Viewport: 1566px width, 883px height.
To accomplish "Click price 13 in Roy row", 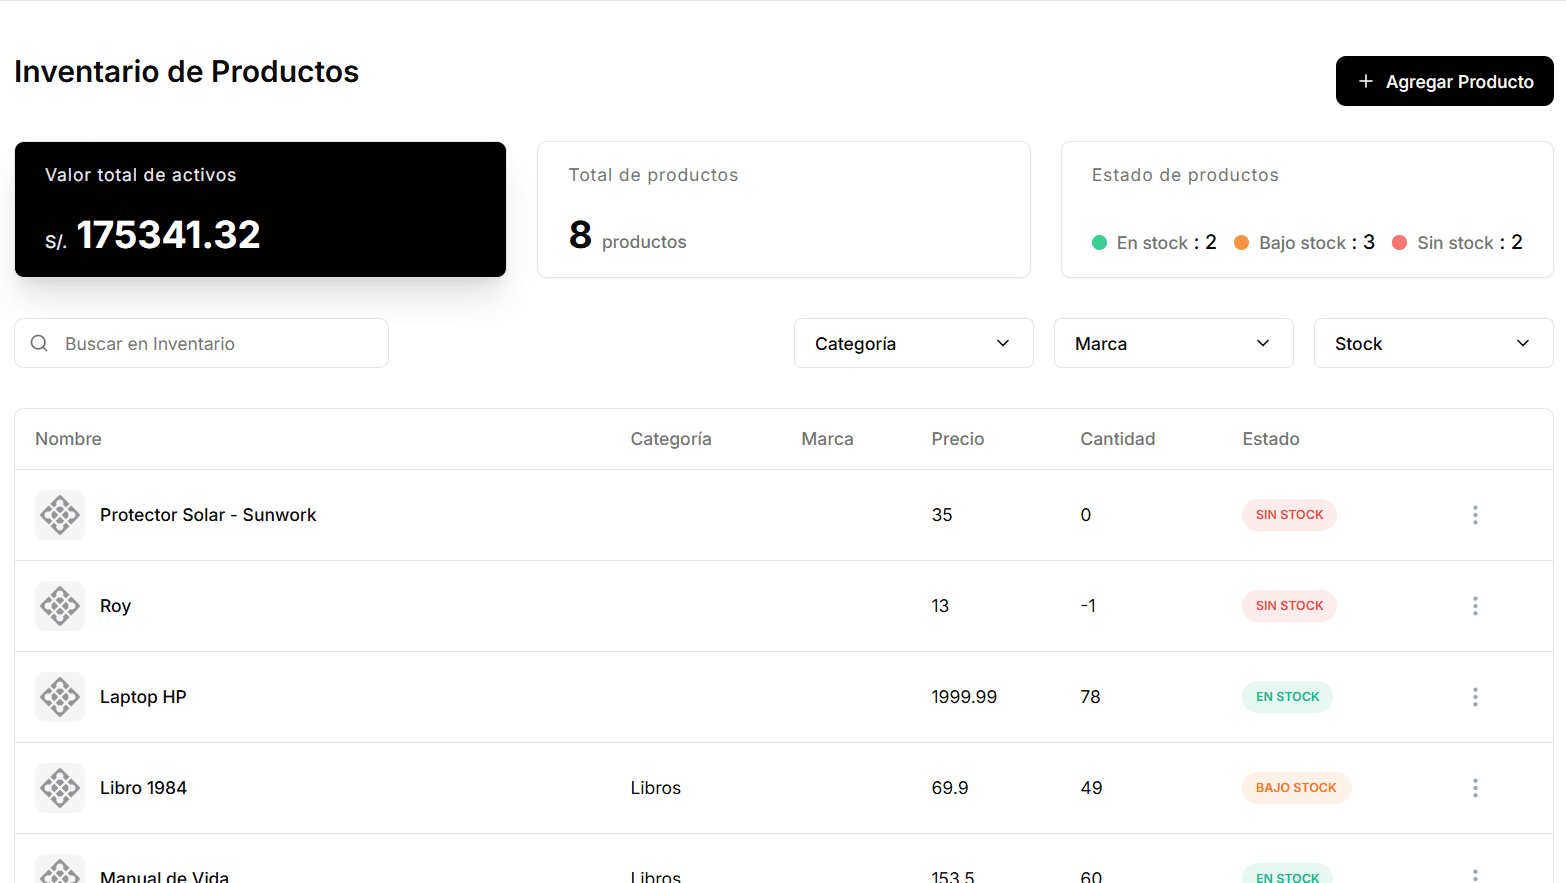I will (940, 606).
